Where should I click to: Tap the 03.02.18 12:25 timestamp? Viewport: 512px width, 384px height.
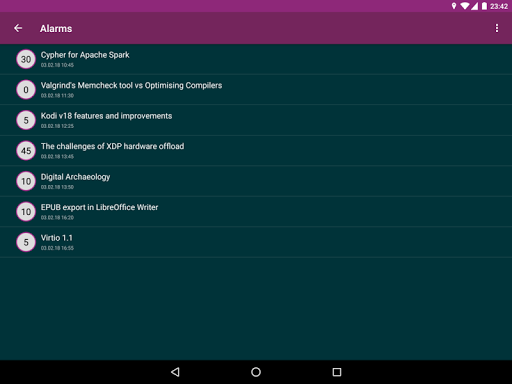(x=57, y=126)
